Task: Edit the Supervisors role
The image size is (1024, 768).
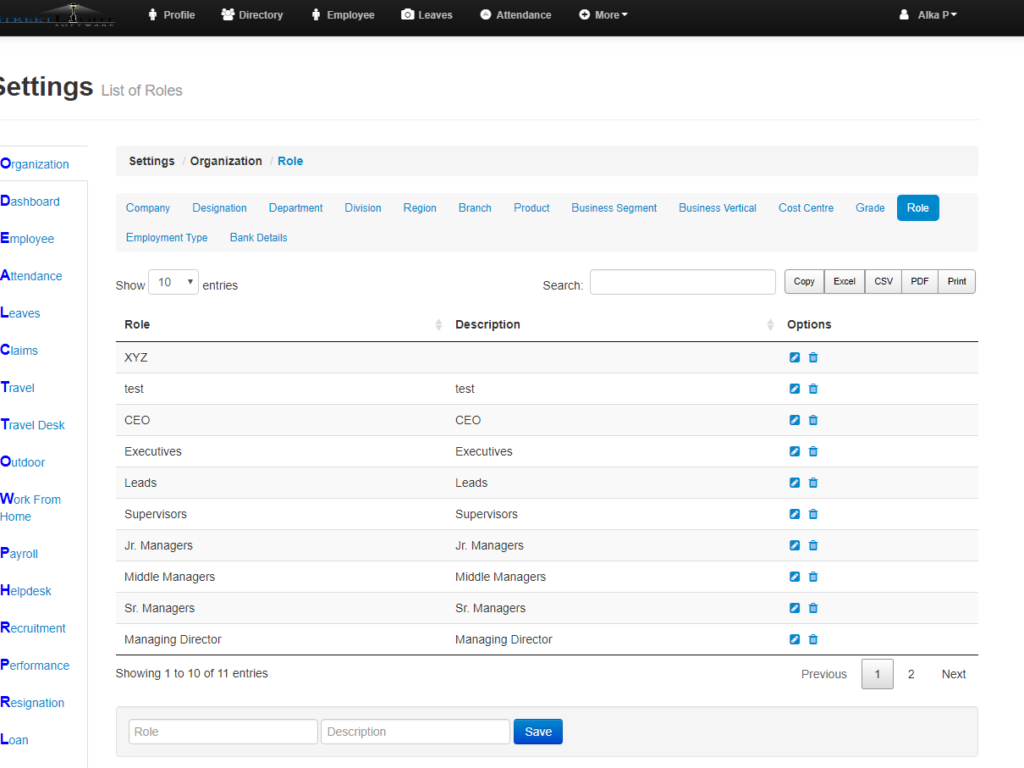Action: [794, 514]
